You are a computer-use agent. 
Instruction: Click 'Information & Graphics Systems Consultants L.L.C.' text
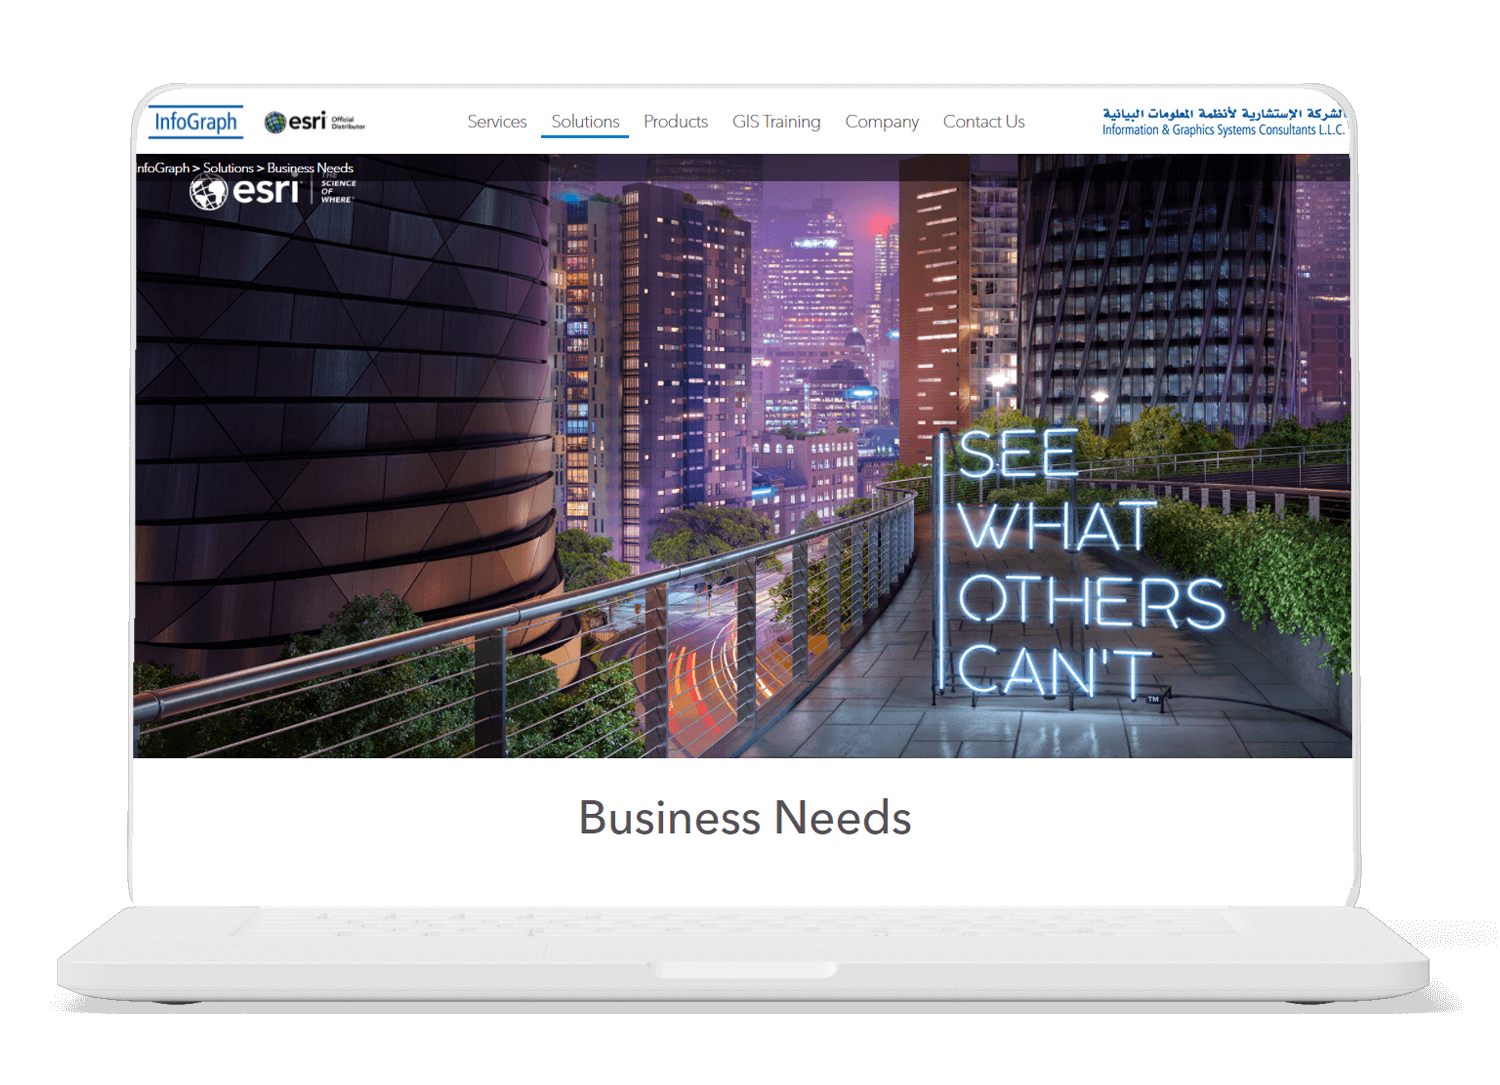click(1223, 130)
